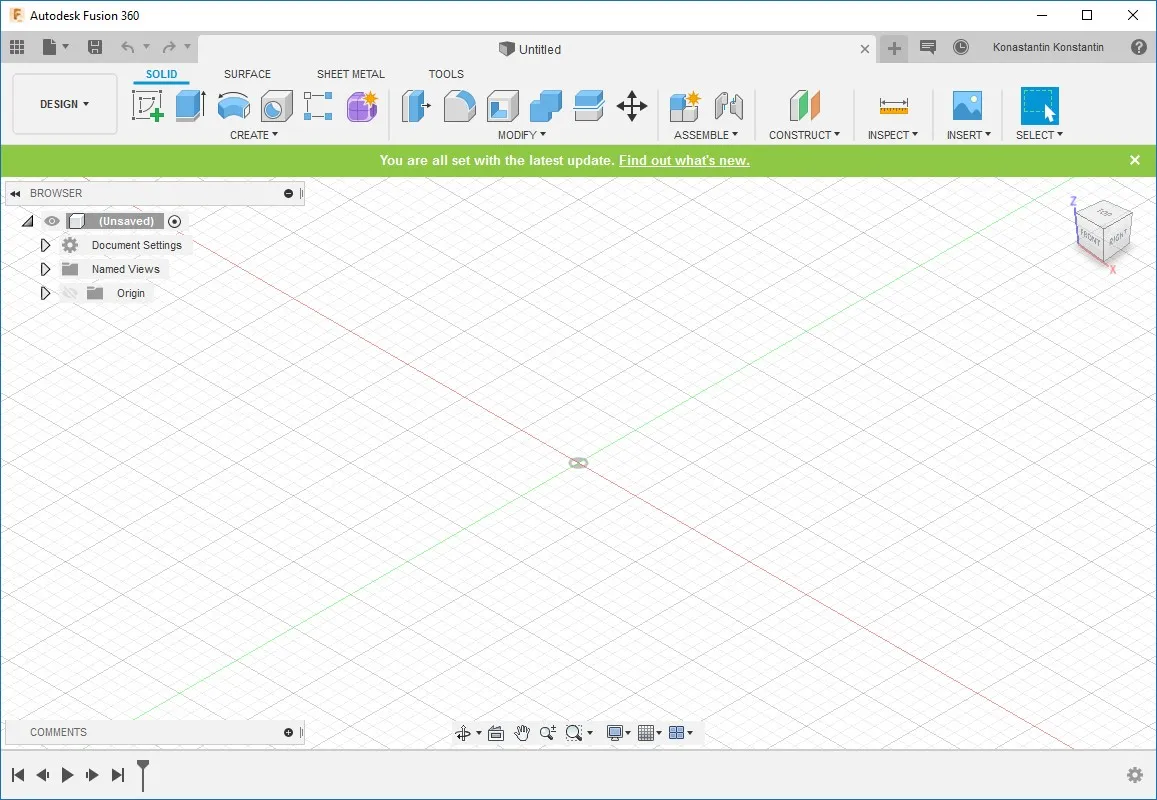Screen dimensions: 1157x800
Task: Open the DESIGN workspace dropdown
Action: point(65,104)
